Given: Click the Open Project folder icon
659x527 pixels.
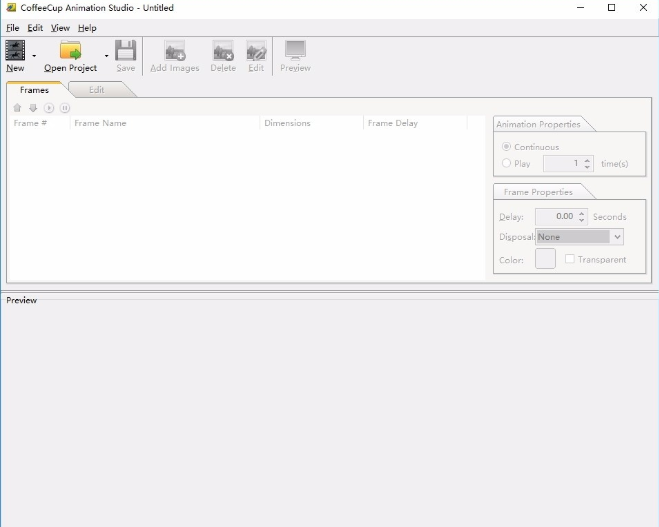Looking at the screenshot, I should (x=70, y=51).
